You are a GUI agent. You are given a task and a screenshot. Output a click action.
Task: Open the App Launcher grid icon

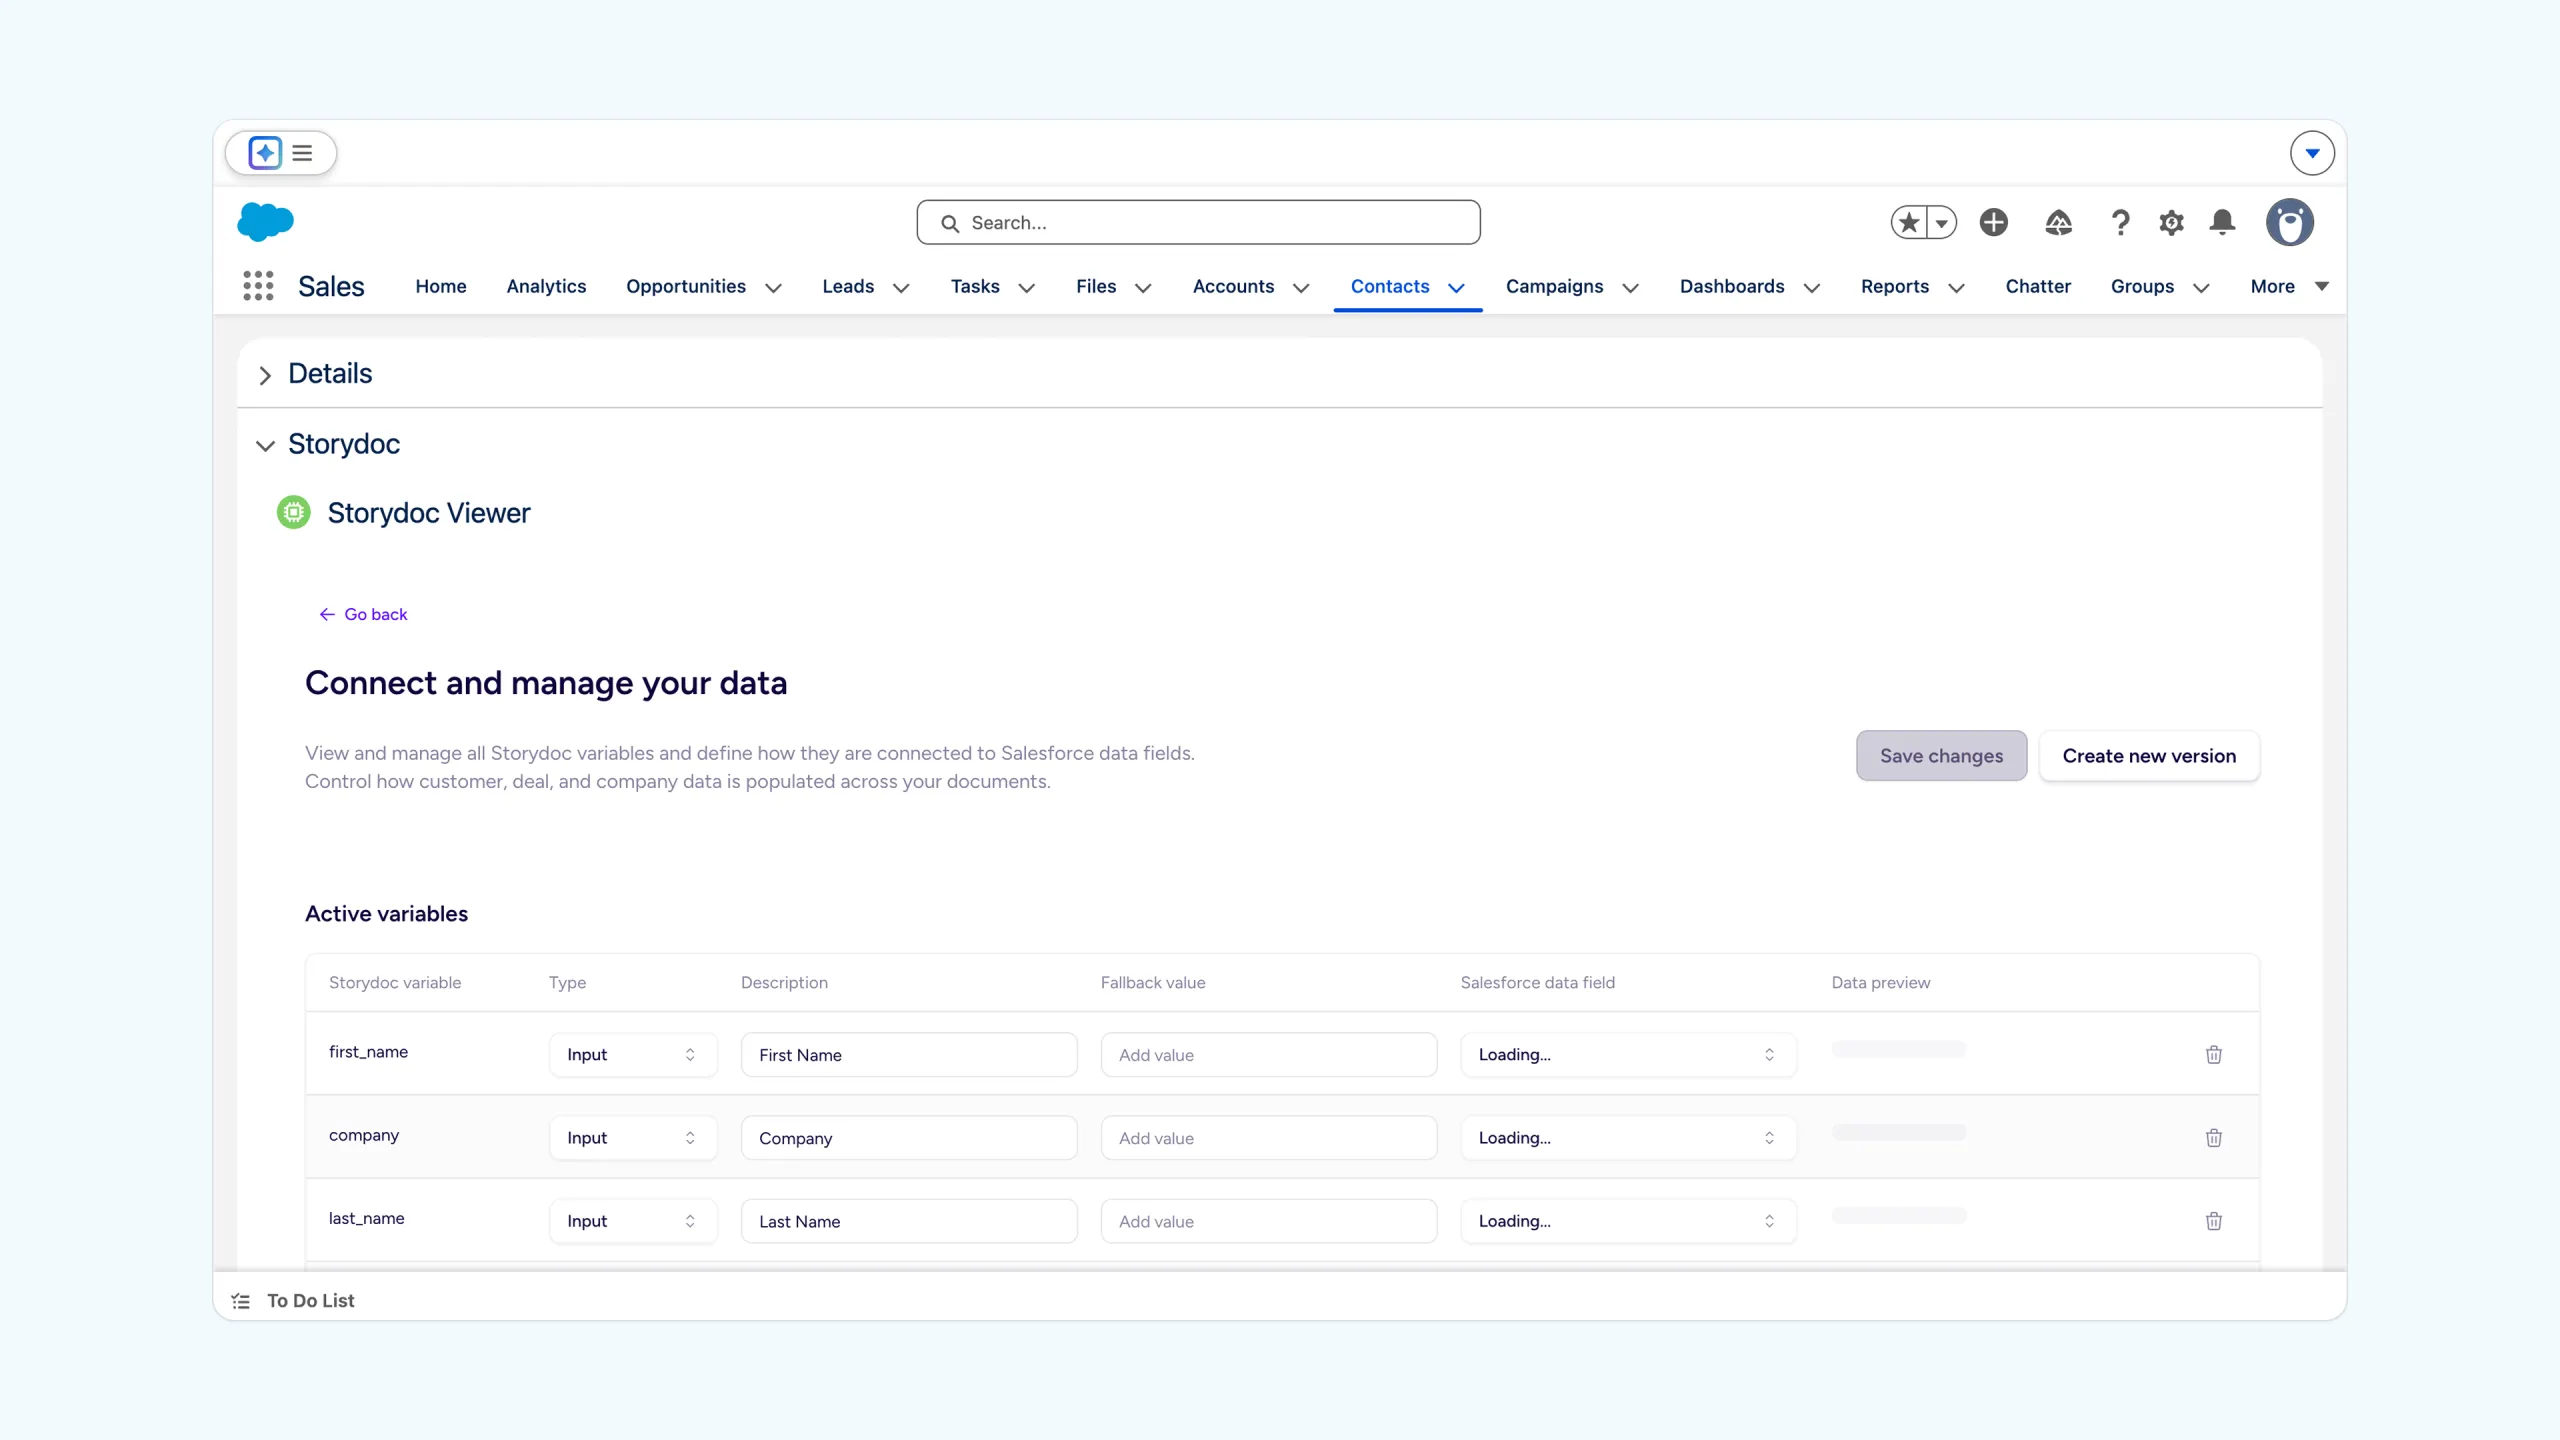tap(258, 286)
